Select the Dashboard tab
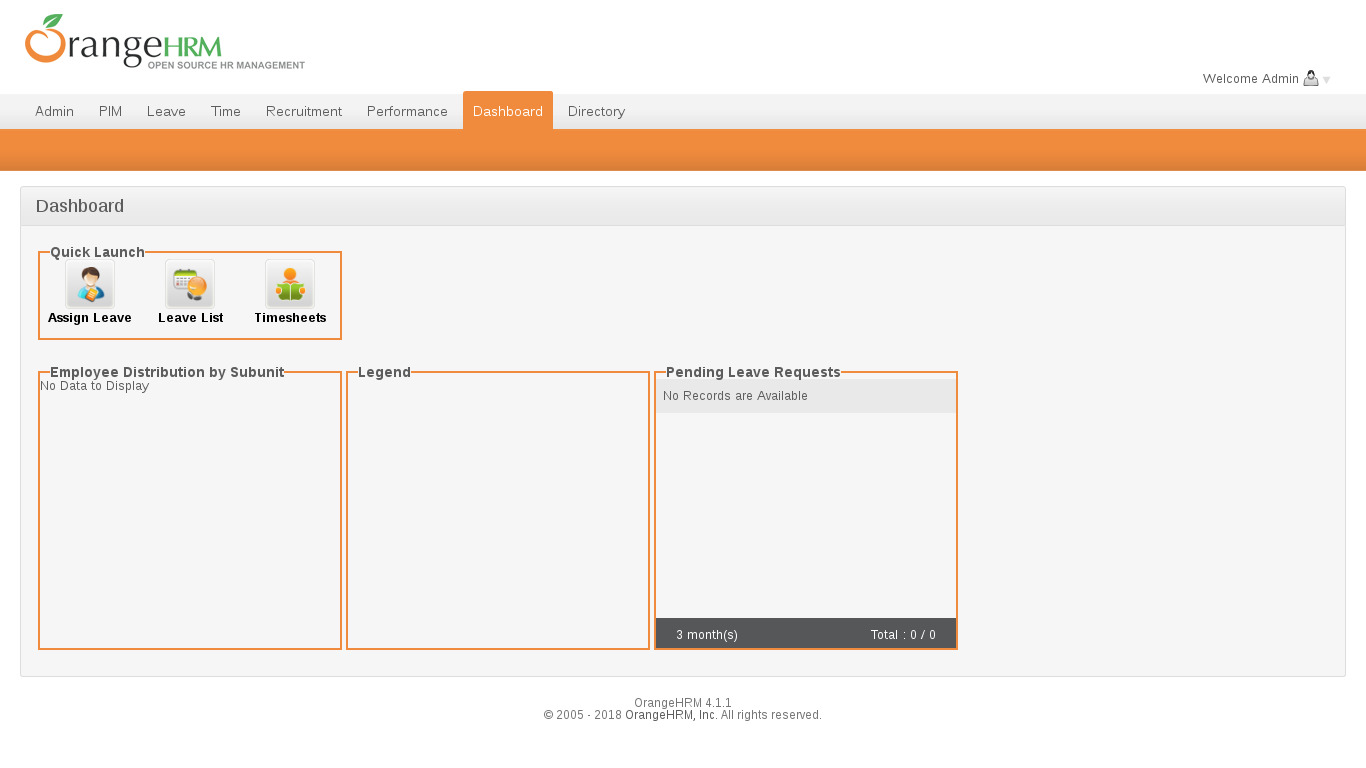Image resolution: width=1366 pixels, height=768 pixels. [508, 111]
